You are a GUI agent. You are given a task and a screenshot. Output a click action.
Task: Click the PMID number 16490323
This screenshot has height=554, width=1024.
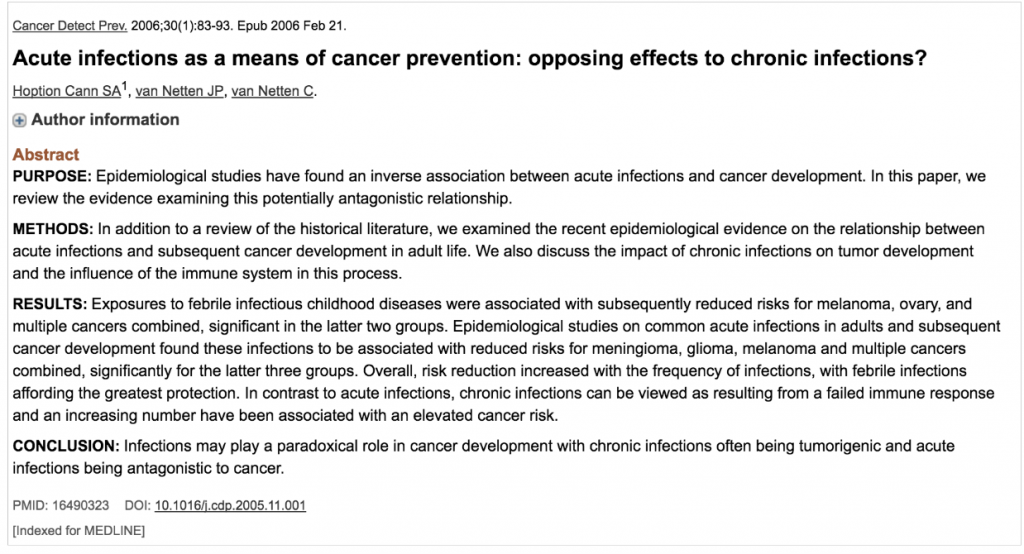tap(80, 505)
